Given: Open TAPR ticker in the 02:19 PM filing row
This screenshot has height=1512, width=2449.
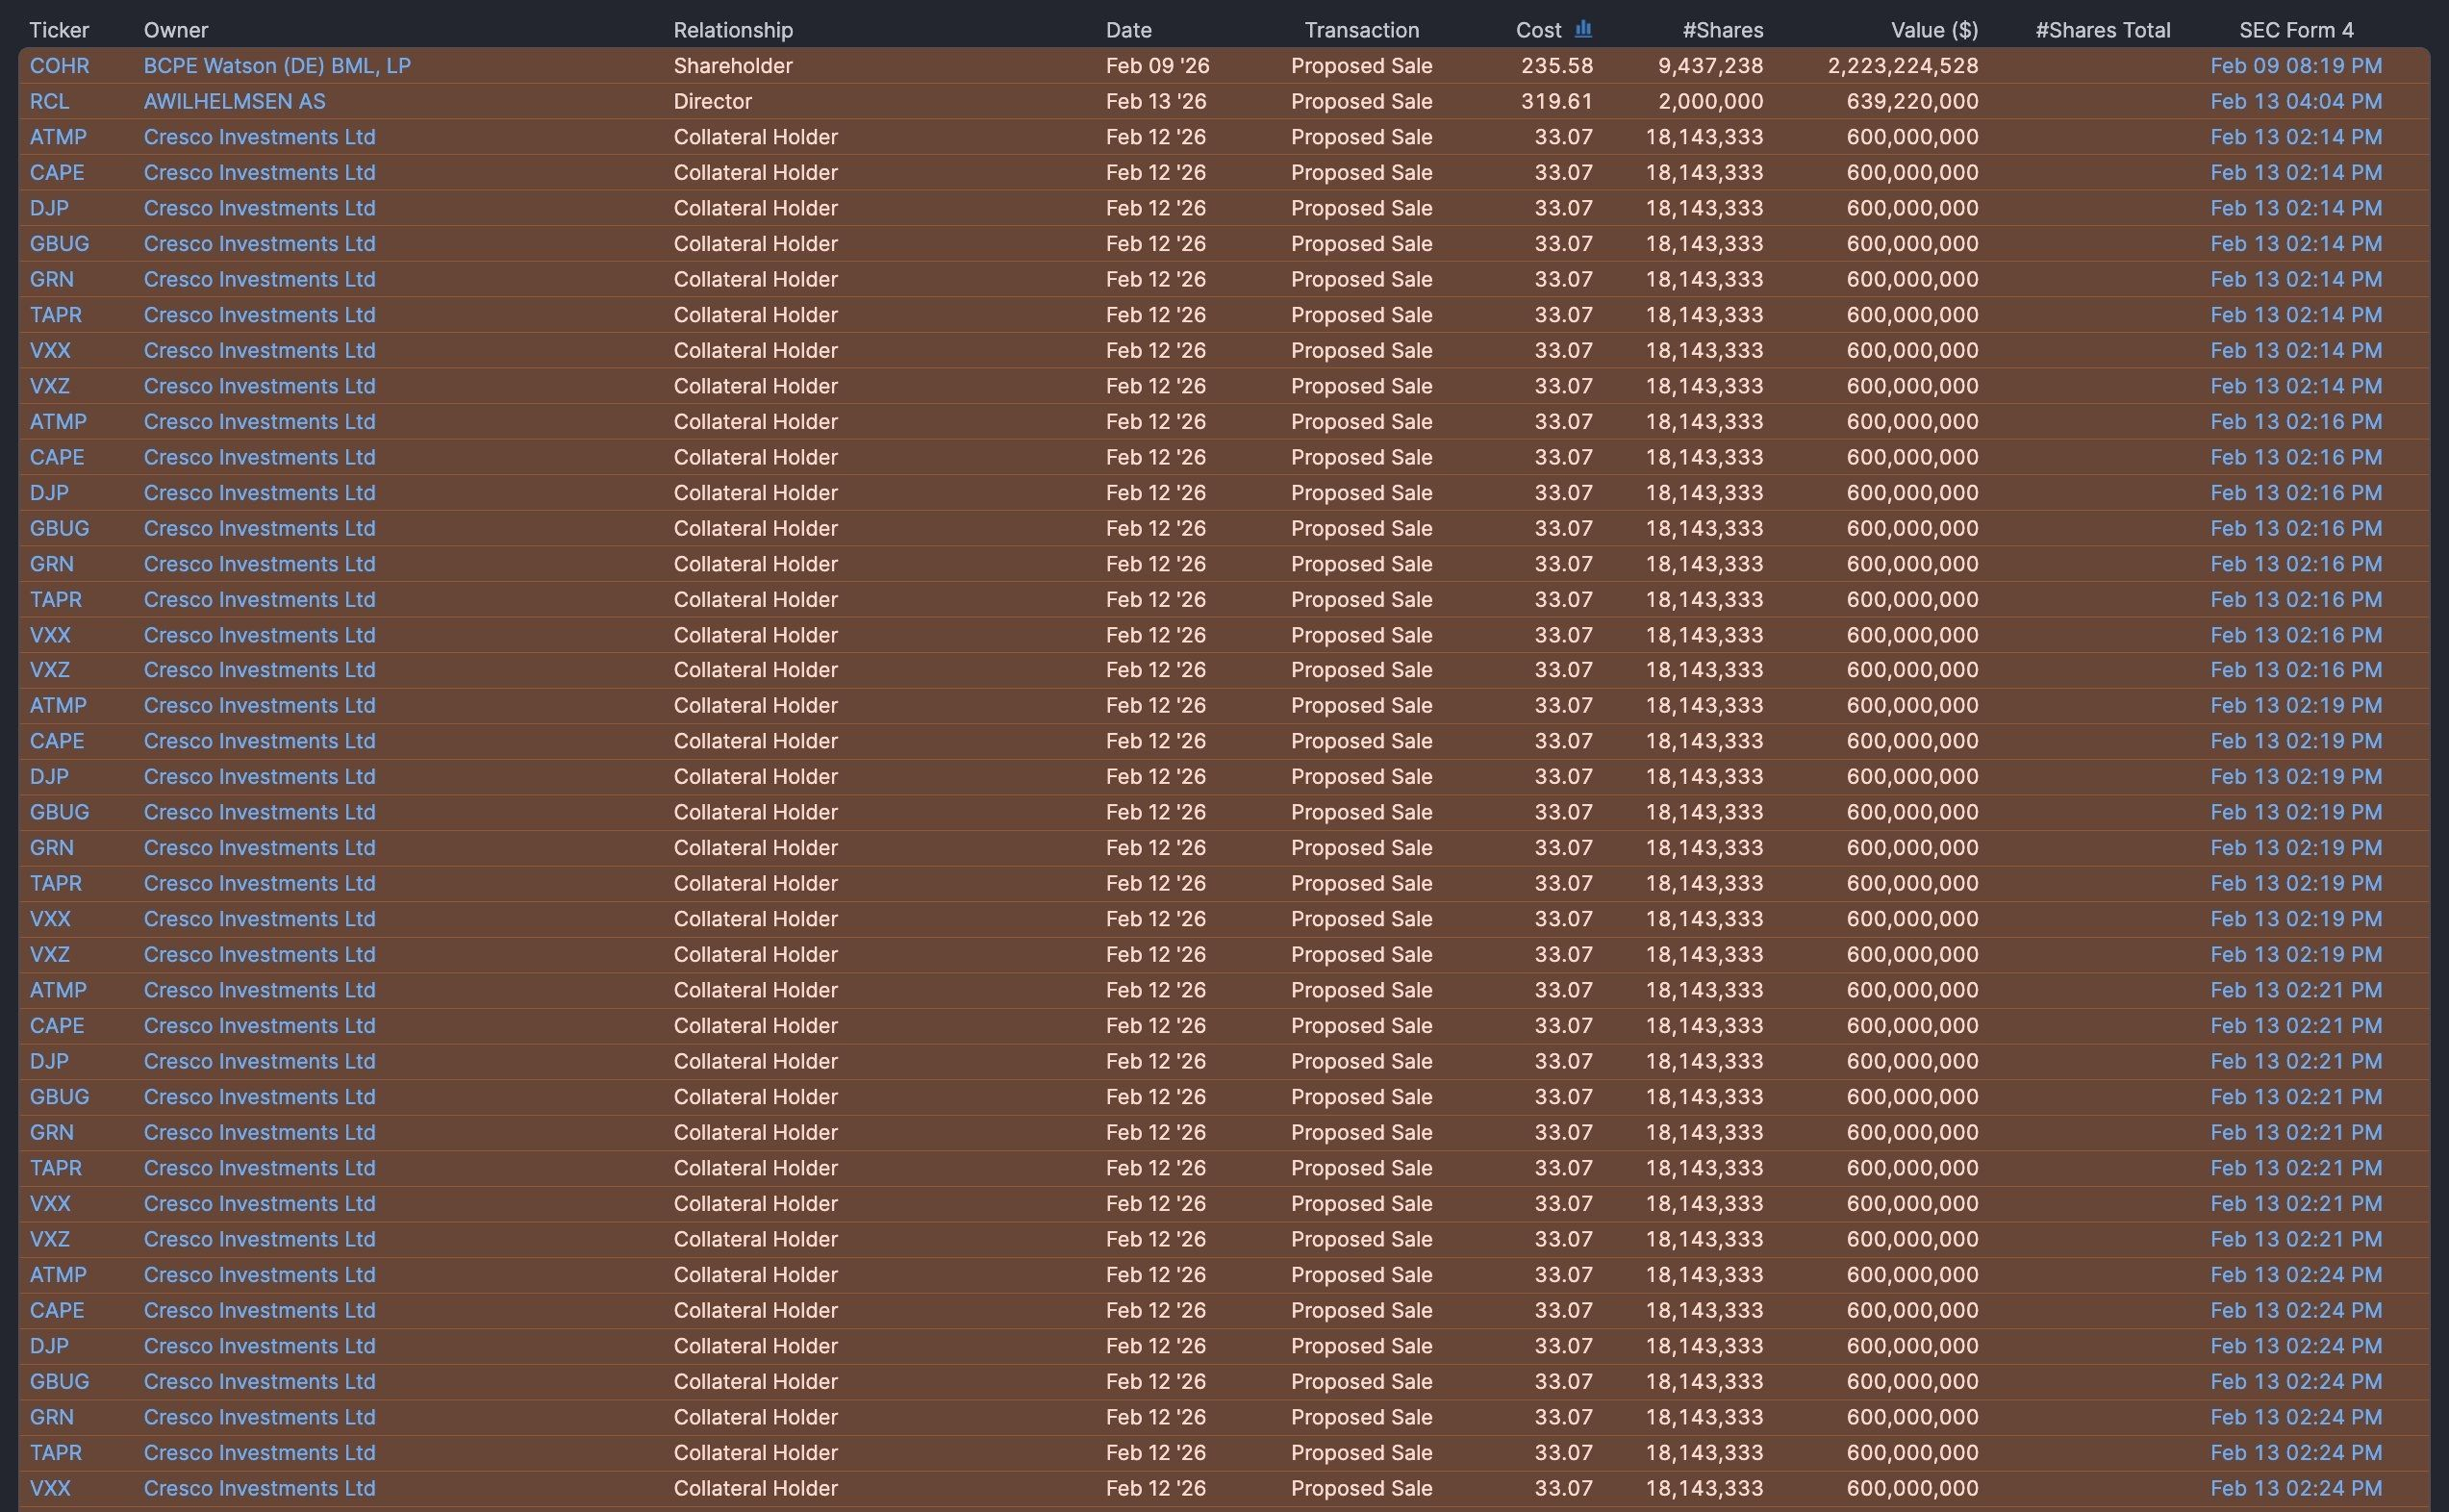Looking at the screenshot, I should click(56, 883).
